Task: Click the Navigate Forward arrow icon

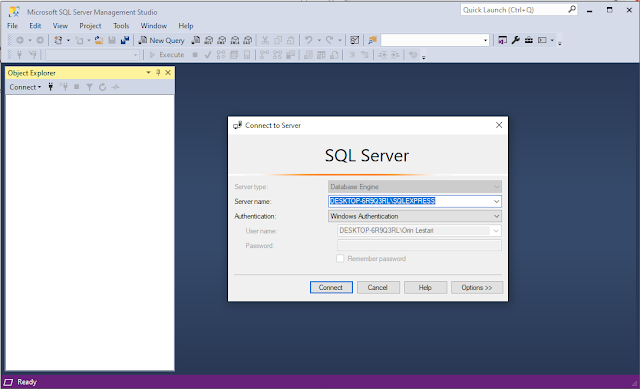Action: pyautogui.click(x=40, y=40)
